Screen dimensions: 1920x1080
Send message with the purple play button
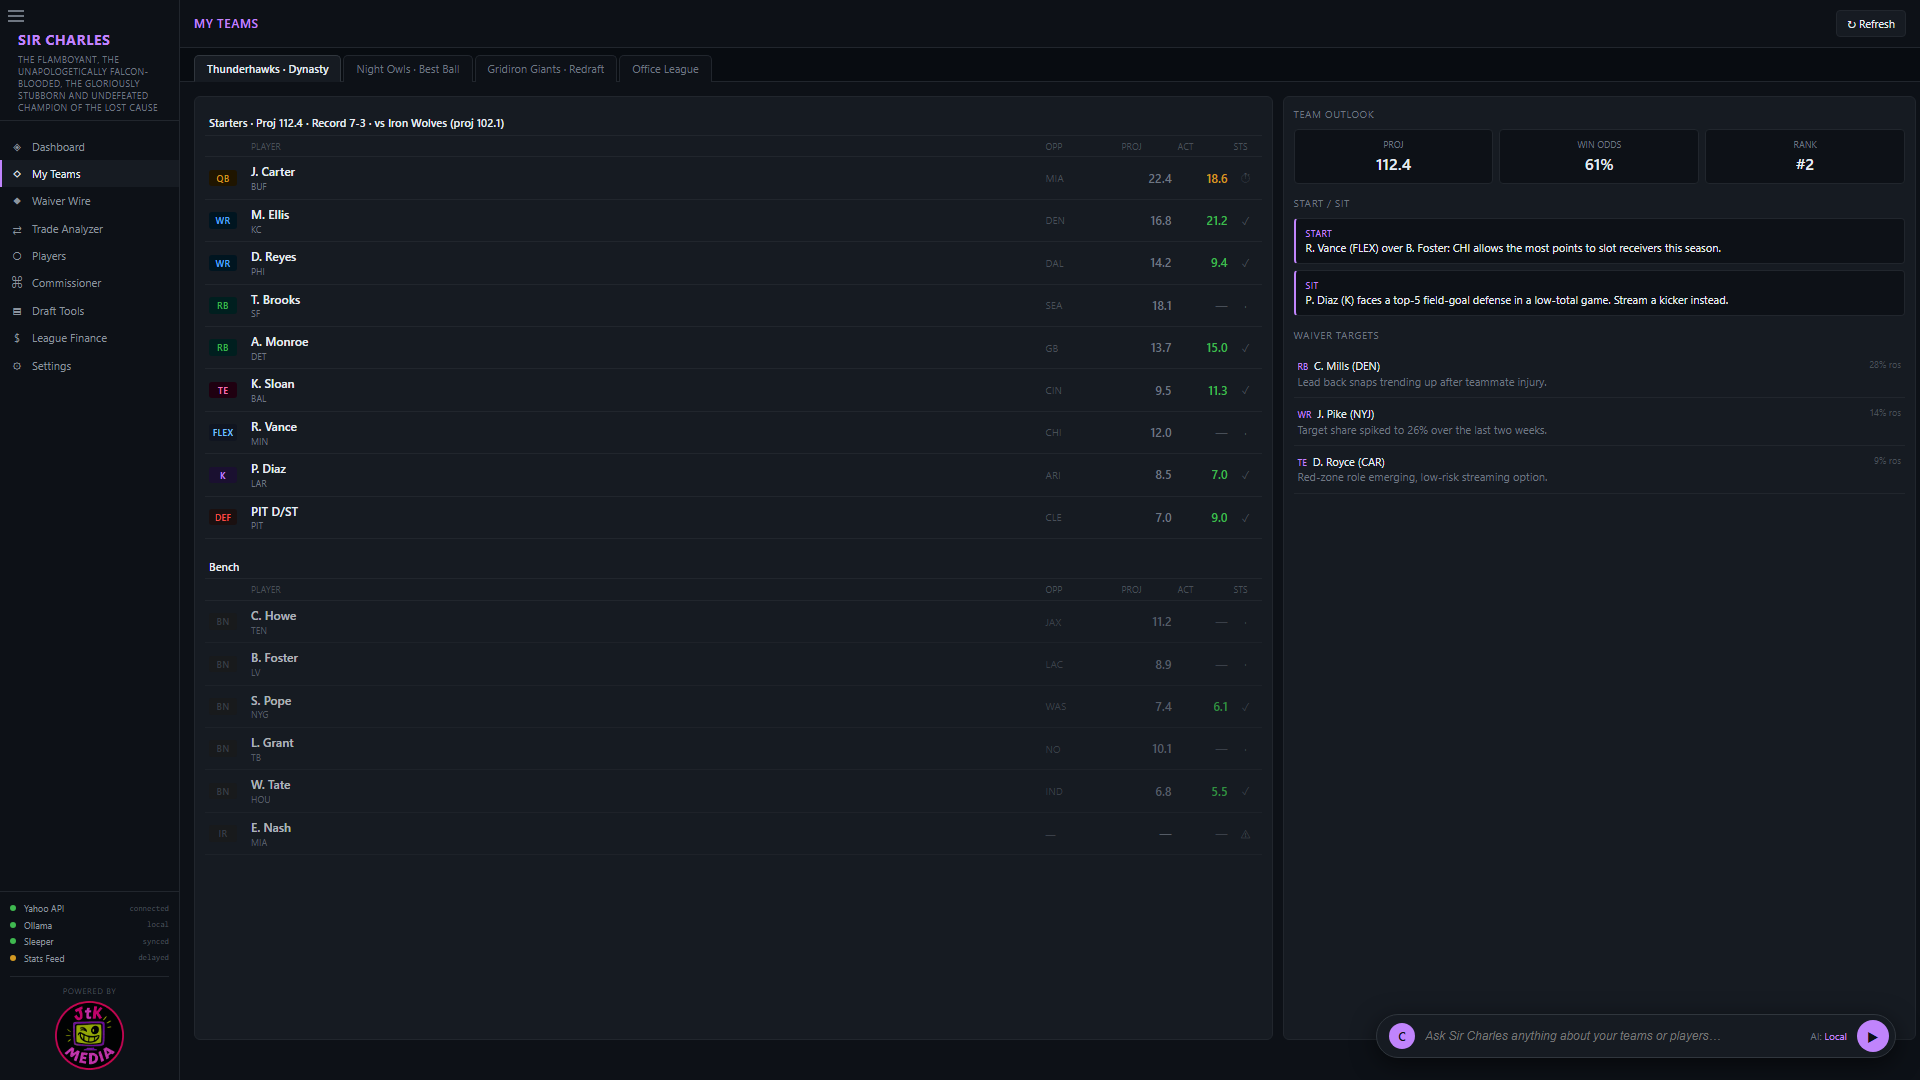(1872, 1036)
